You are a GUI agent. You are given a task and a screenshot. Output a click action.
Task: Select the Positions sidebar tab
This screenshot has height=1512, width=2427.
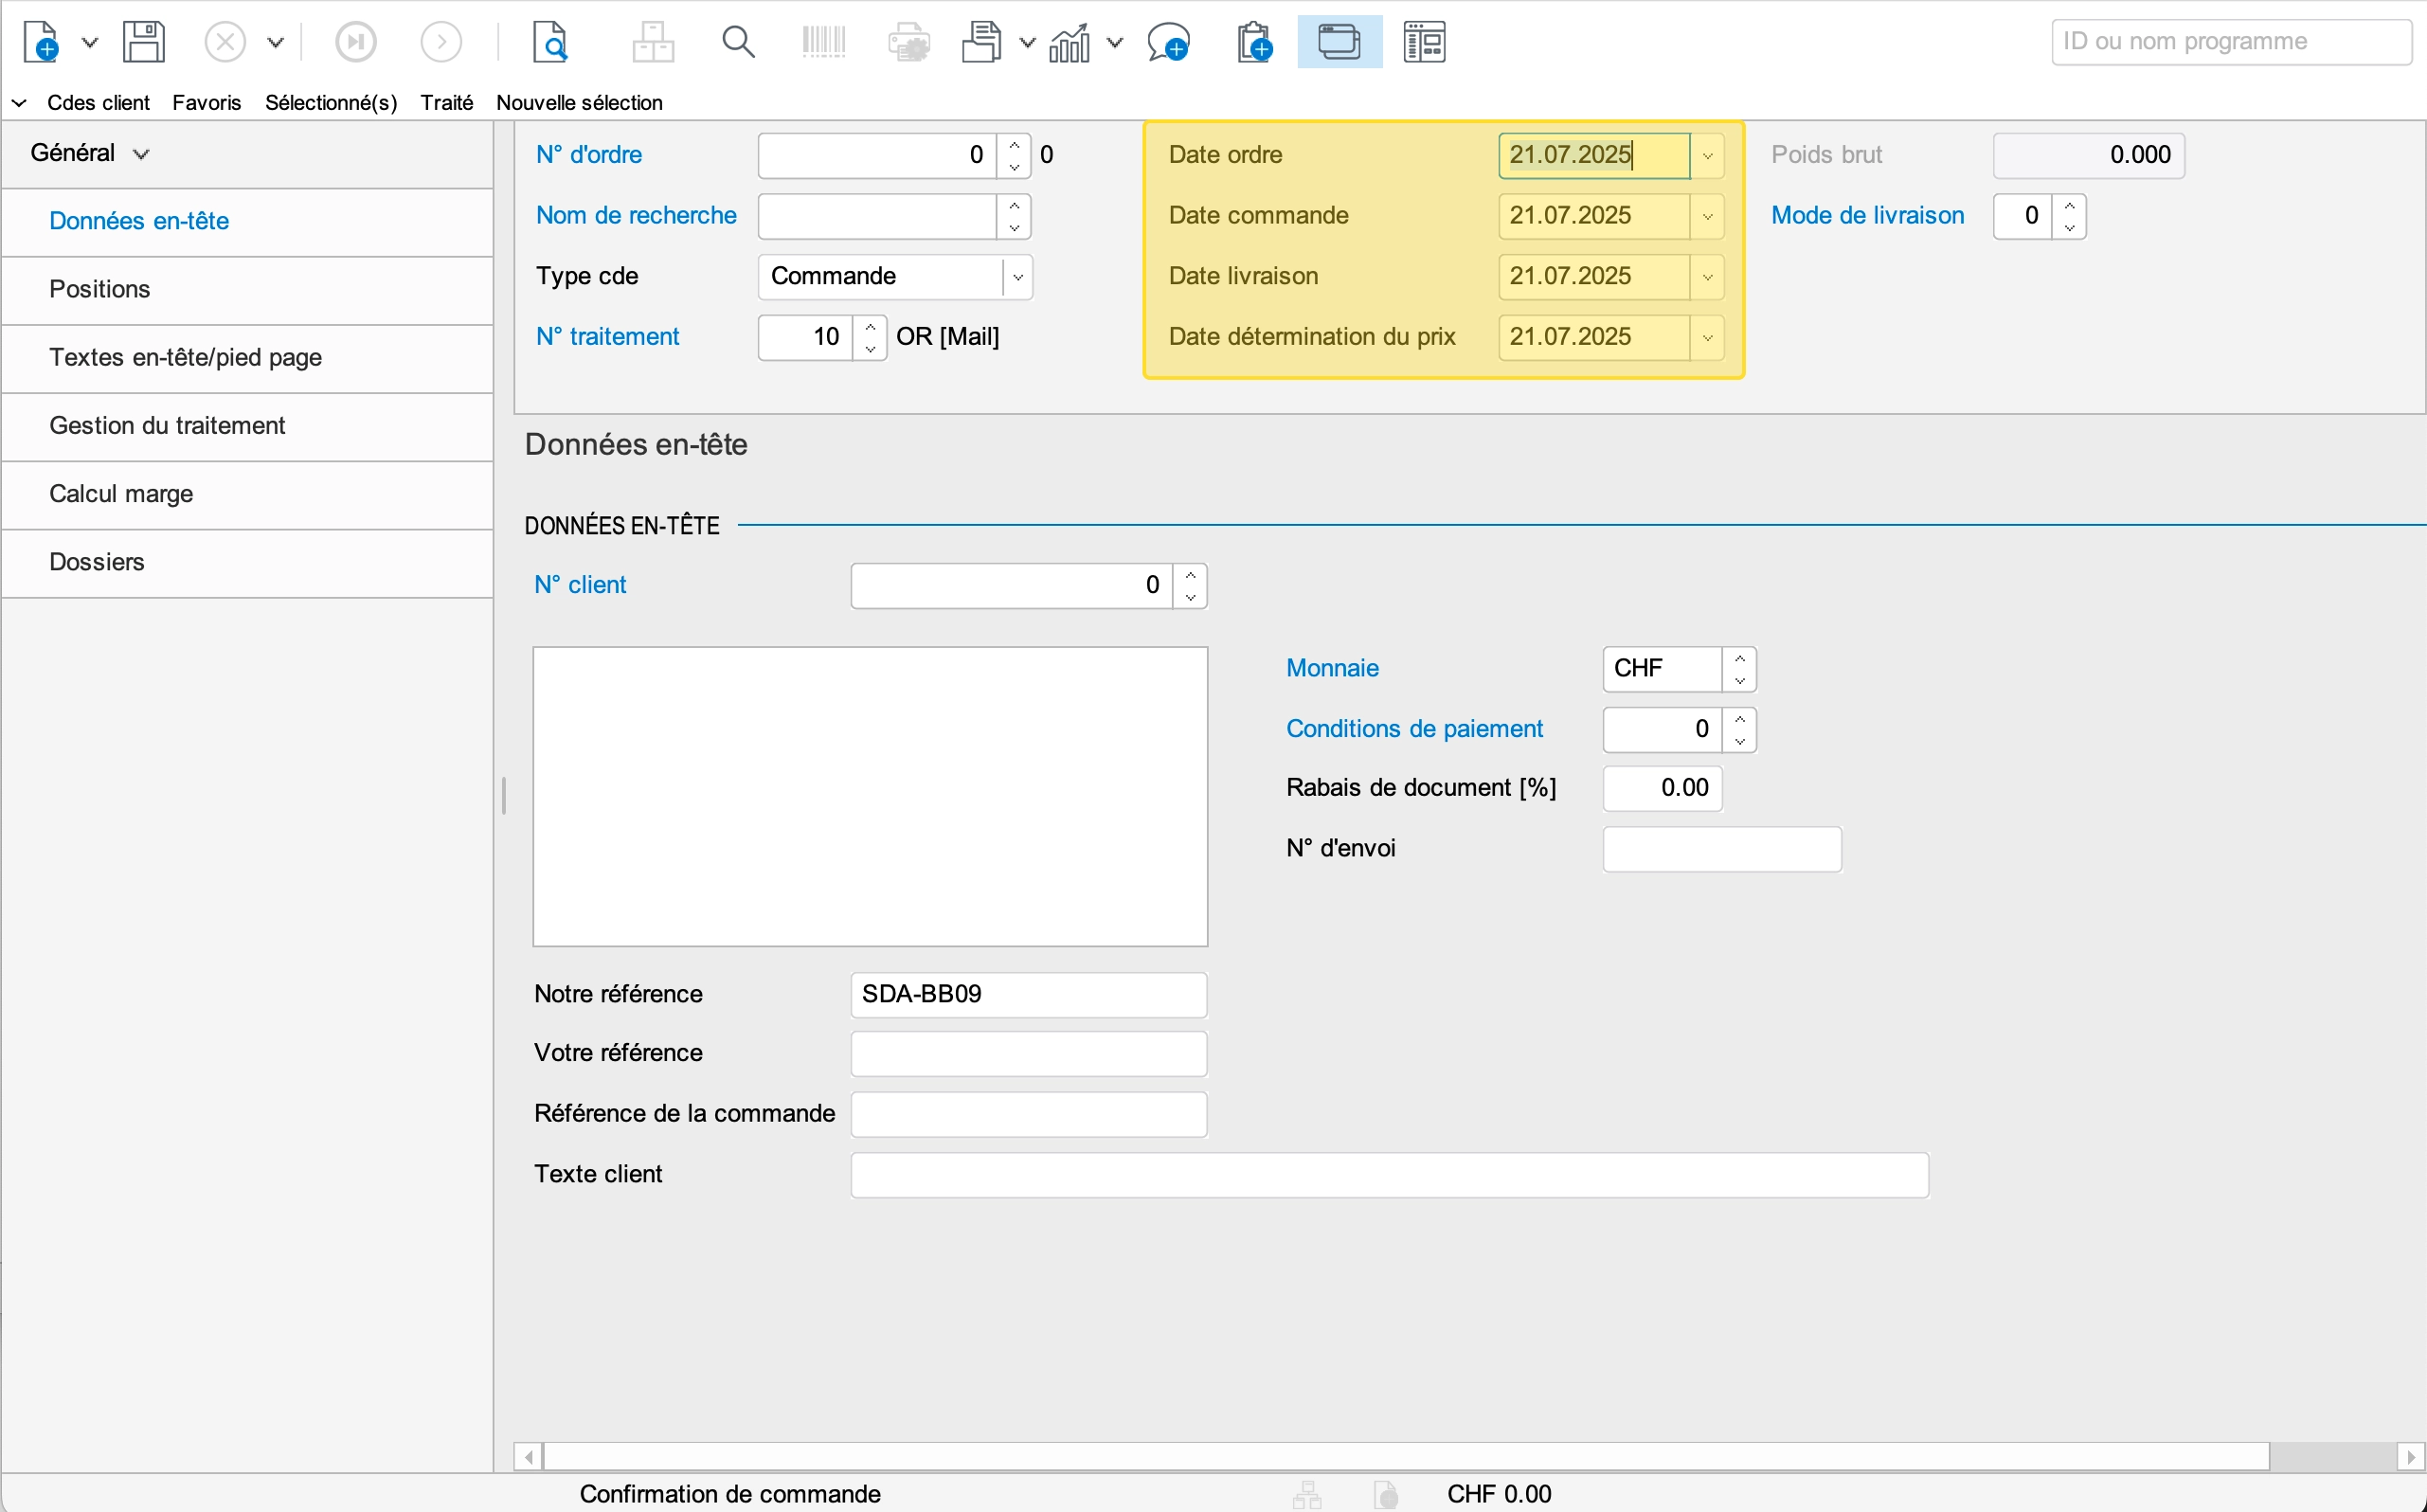click(99, 289)
